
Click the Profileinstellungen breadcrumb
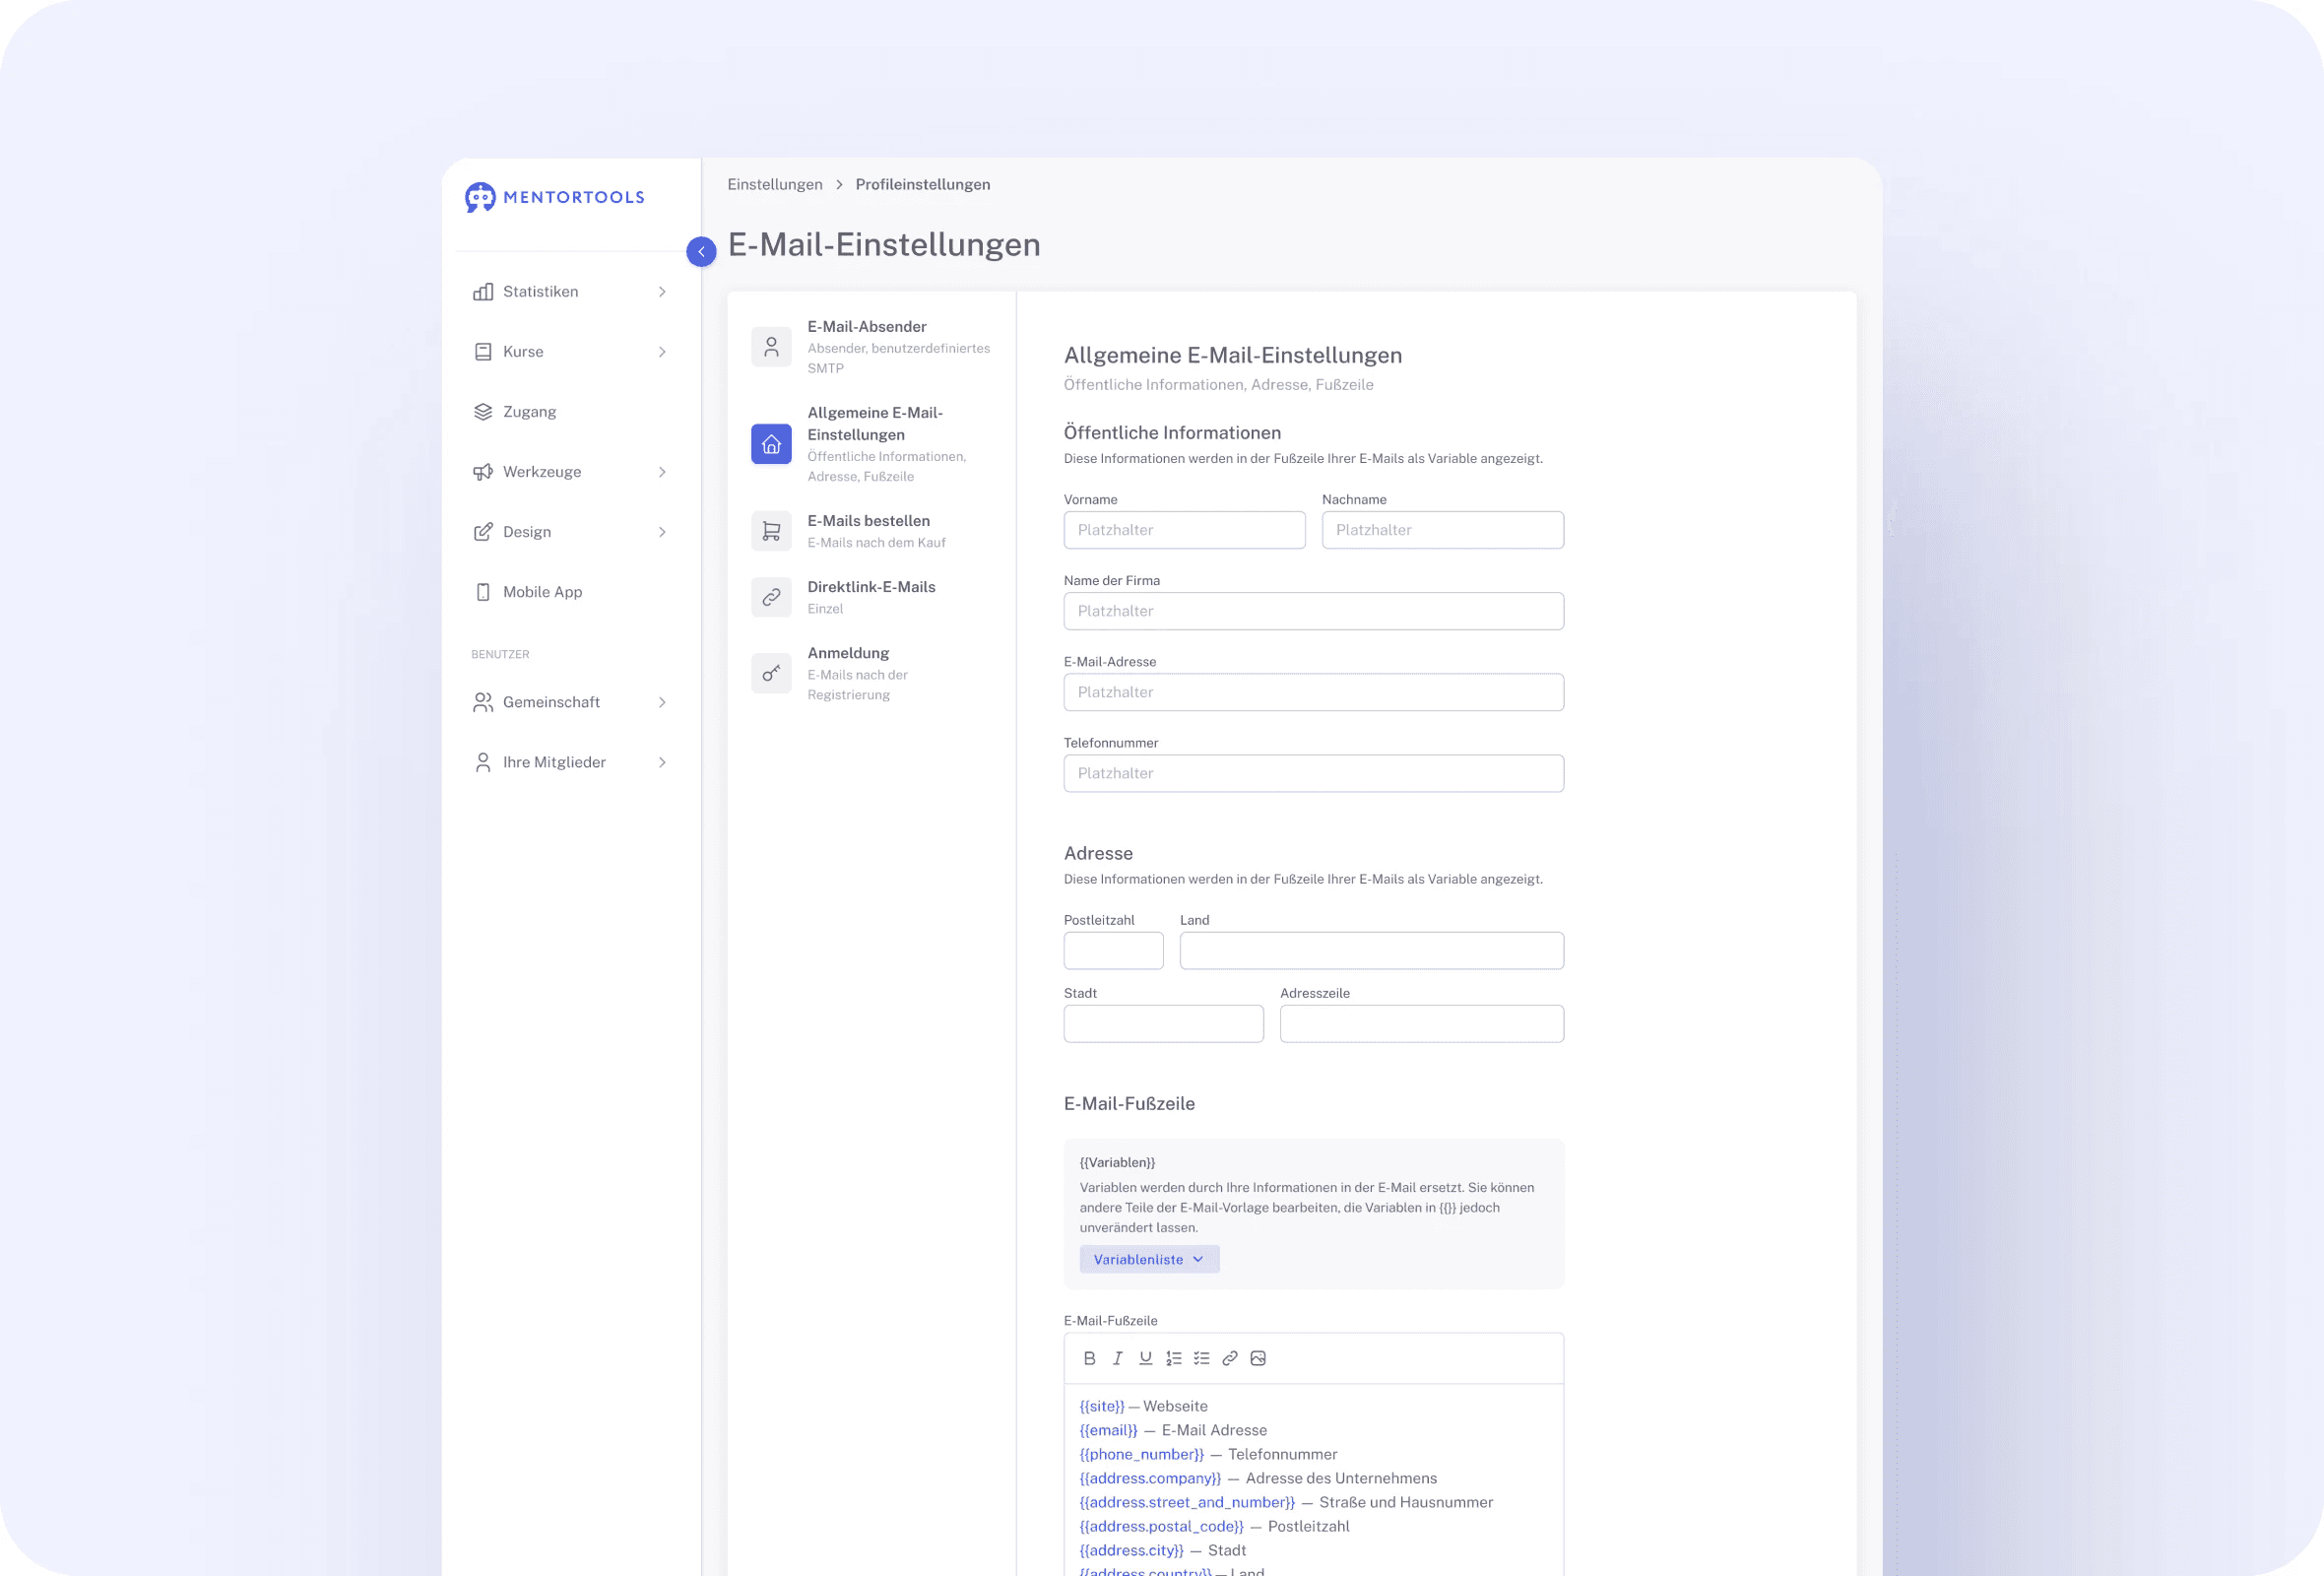[922, 184]
